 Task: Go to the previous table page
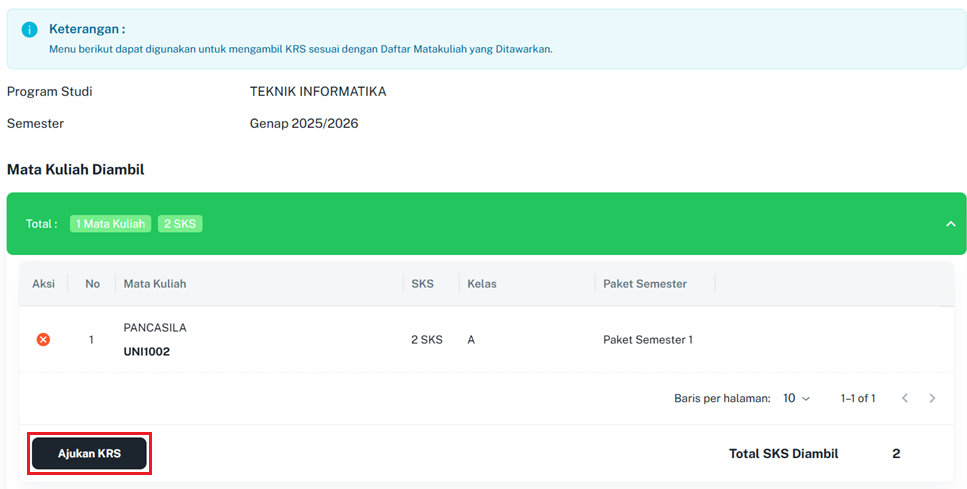tap(905, 398)
